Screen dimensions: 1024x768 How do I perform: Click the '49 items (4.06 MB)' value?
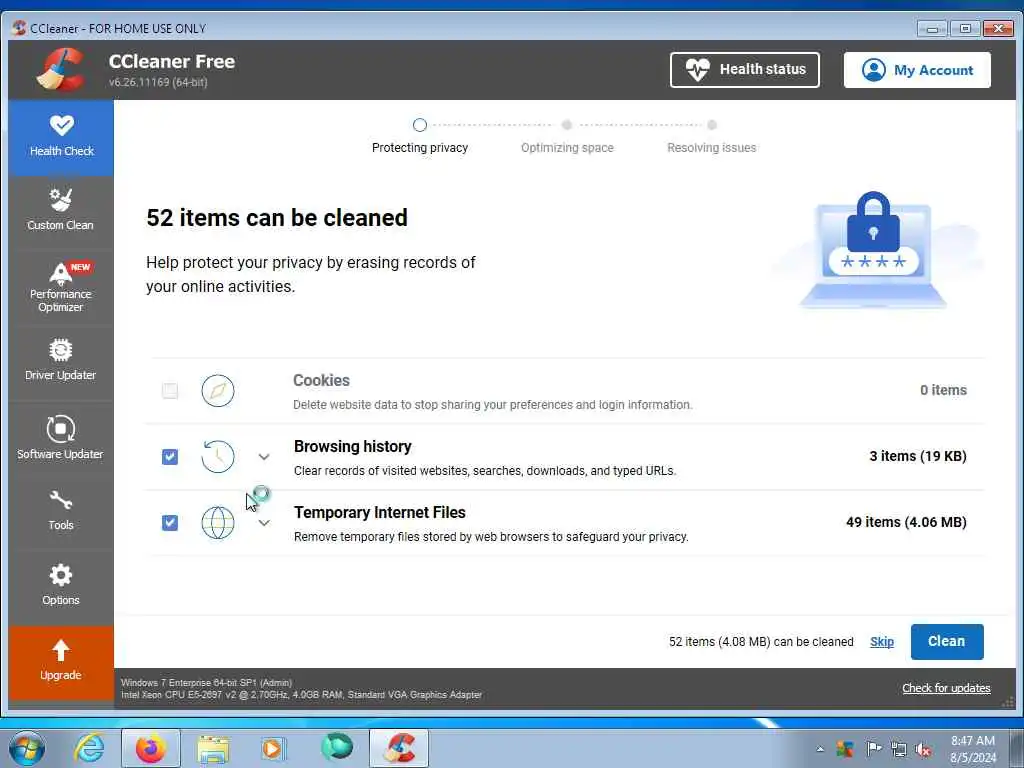906,522
